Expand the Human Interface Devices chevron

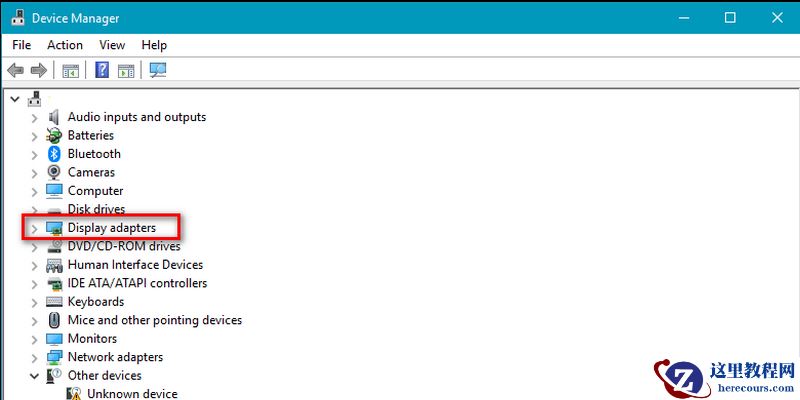click(34, 265)
